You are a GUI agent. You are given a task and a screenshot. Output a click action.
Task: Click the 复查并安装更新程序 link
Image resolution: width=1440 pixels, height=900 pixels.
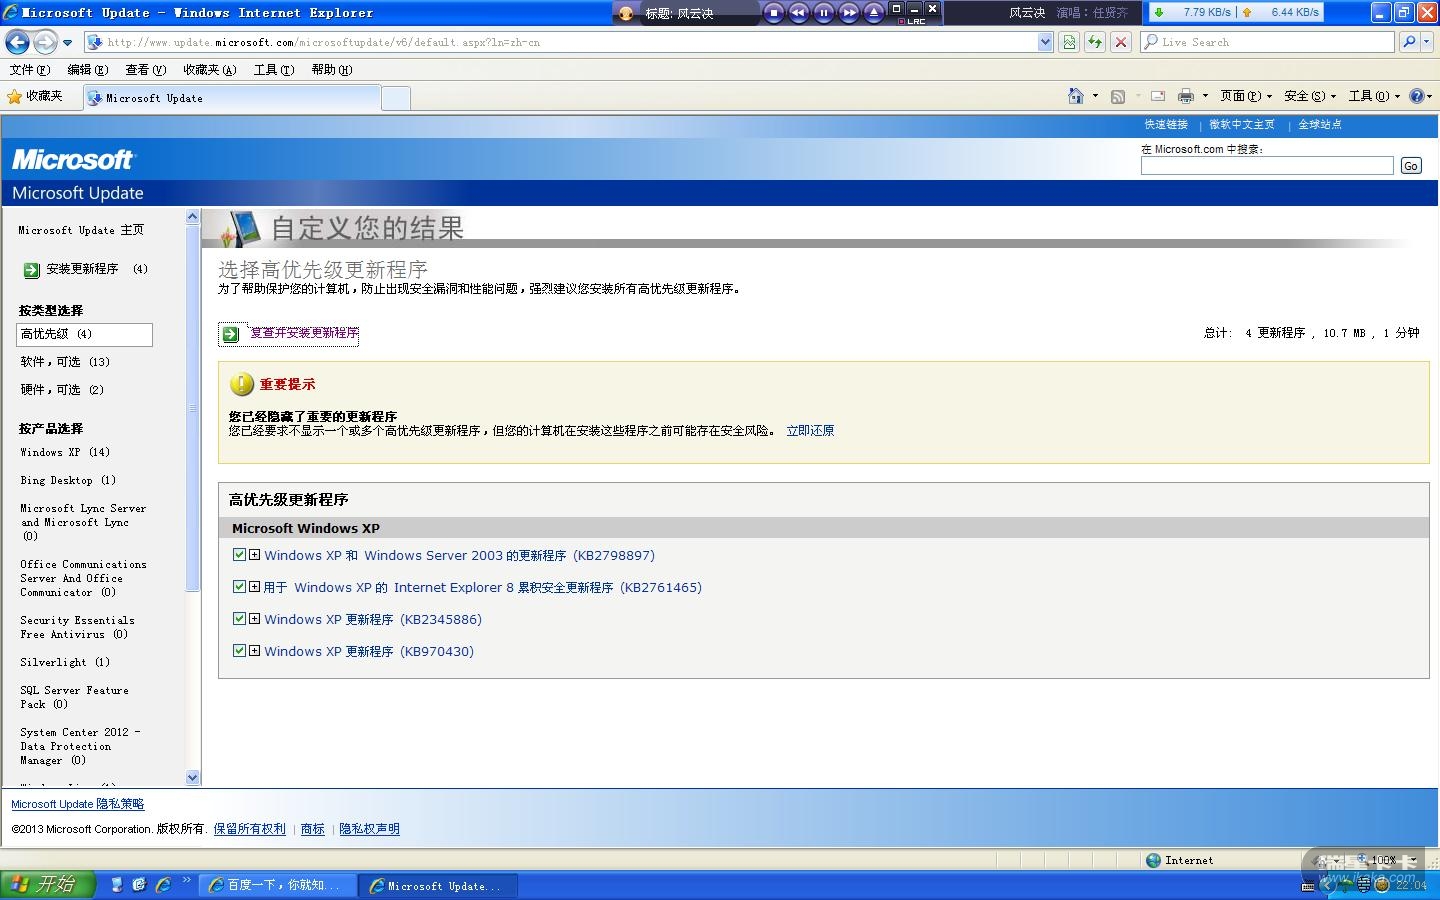304,333
